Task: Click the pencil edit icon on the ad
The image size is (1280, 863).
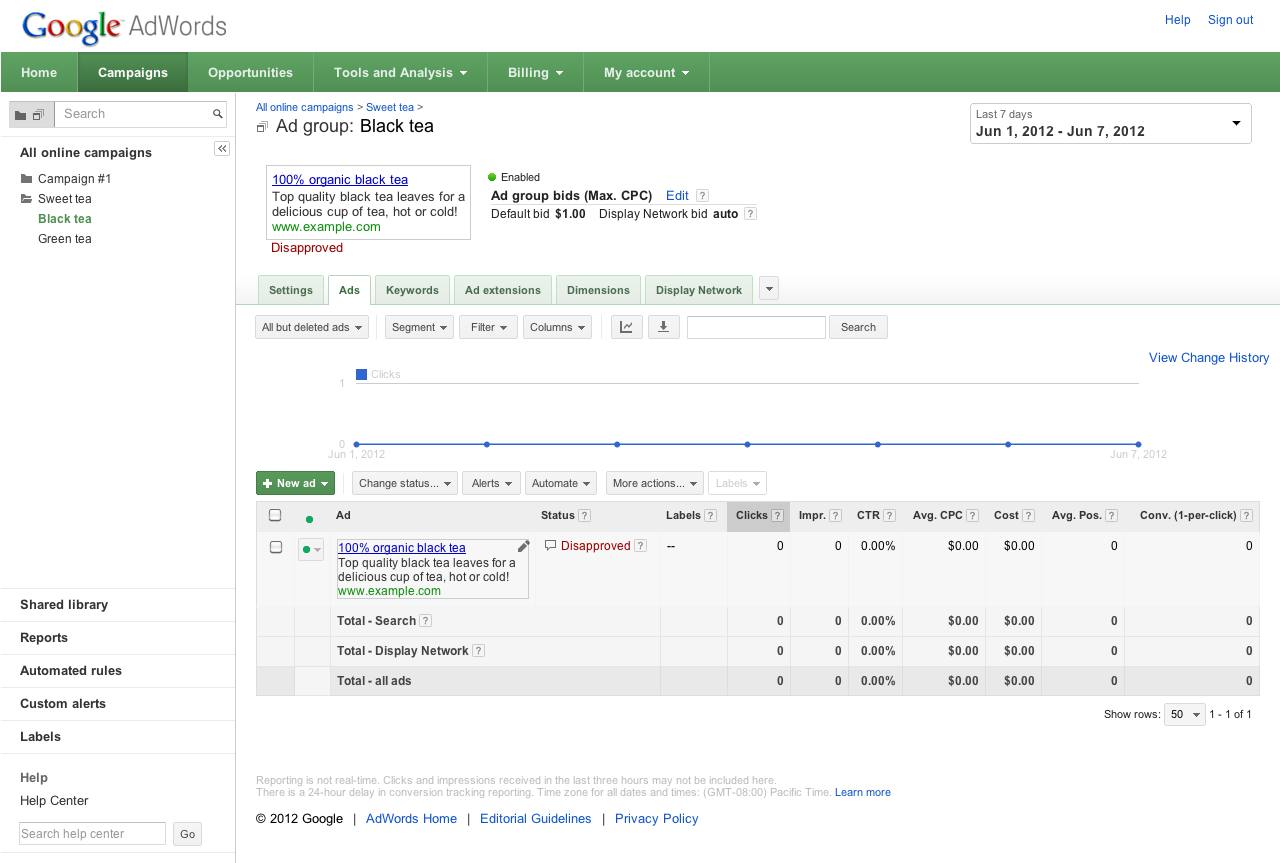Action: point(523,546)
